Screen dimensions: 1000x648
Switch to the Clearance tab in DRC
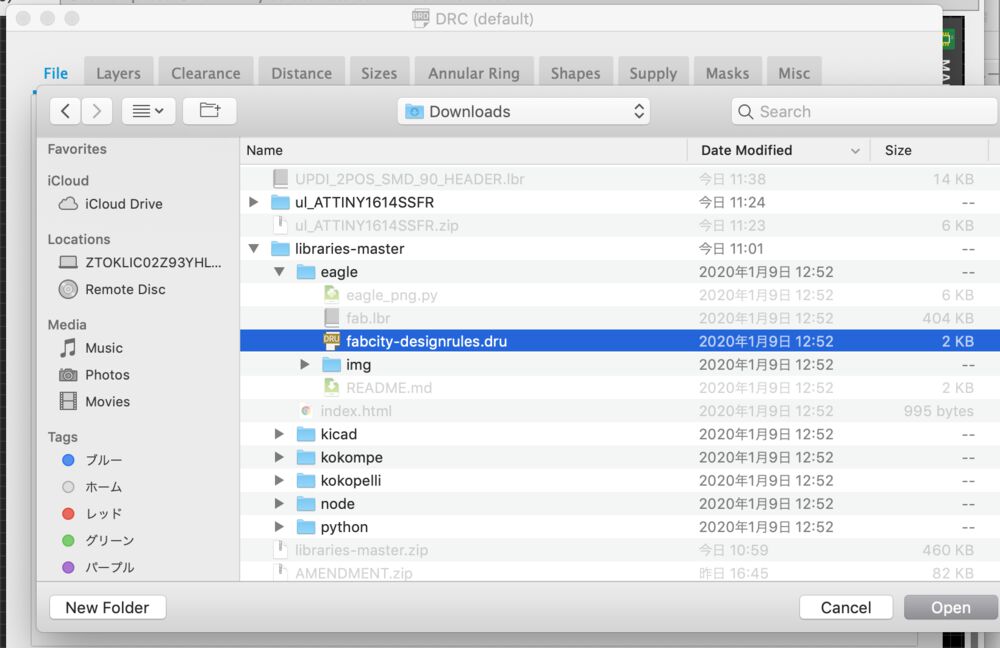click(x=206, y=73)
